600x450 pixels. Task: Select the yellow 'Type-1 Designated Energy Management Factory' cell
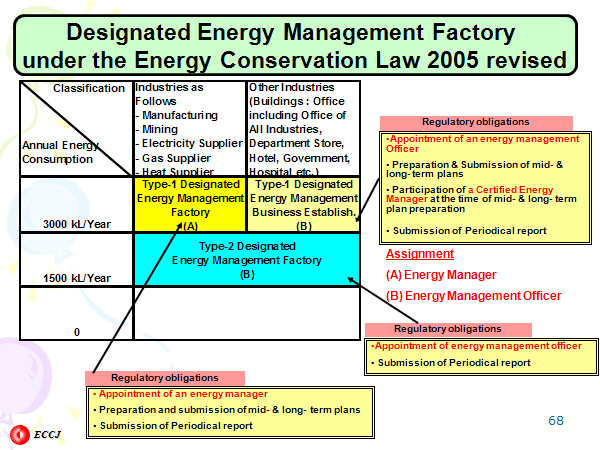pos(190,204)
